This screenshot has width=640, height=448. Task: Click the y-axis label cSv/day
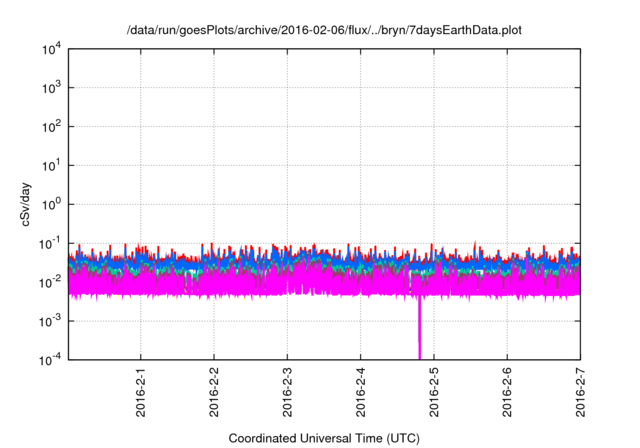(25, 205)
